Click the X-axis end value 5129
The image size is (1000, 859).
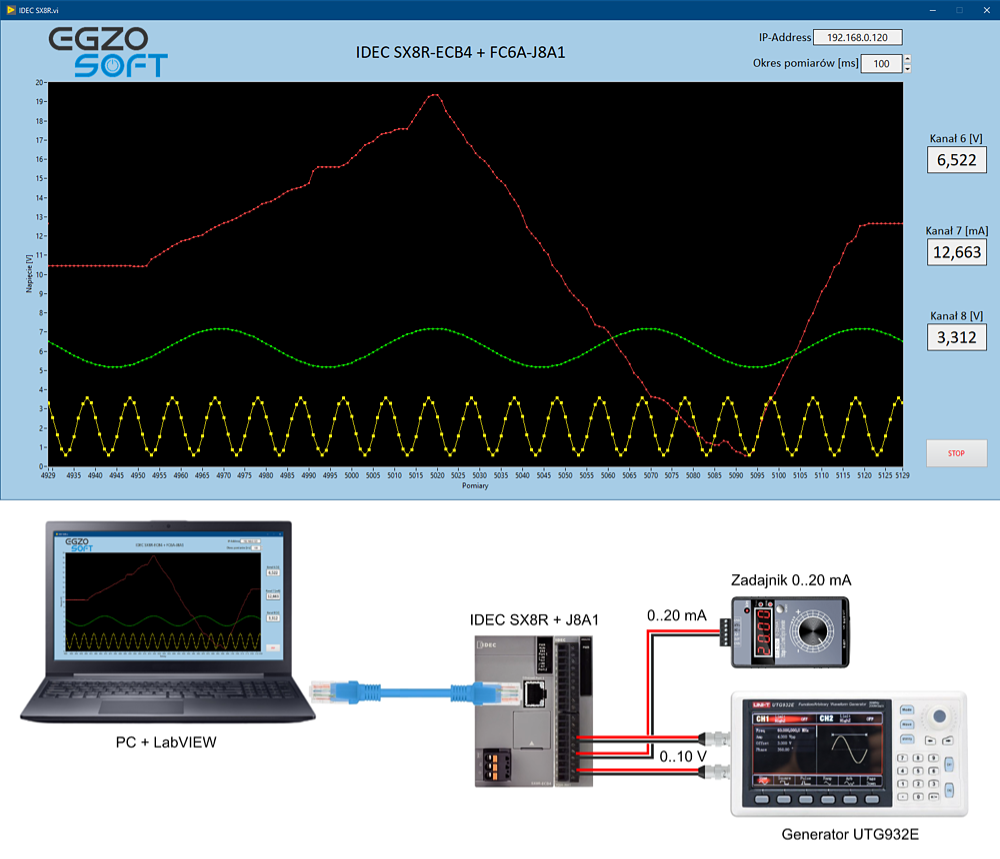pos(902,475)
